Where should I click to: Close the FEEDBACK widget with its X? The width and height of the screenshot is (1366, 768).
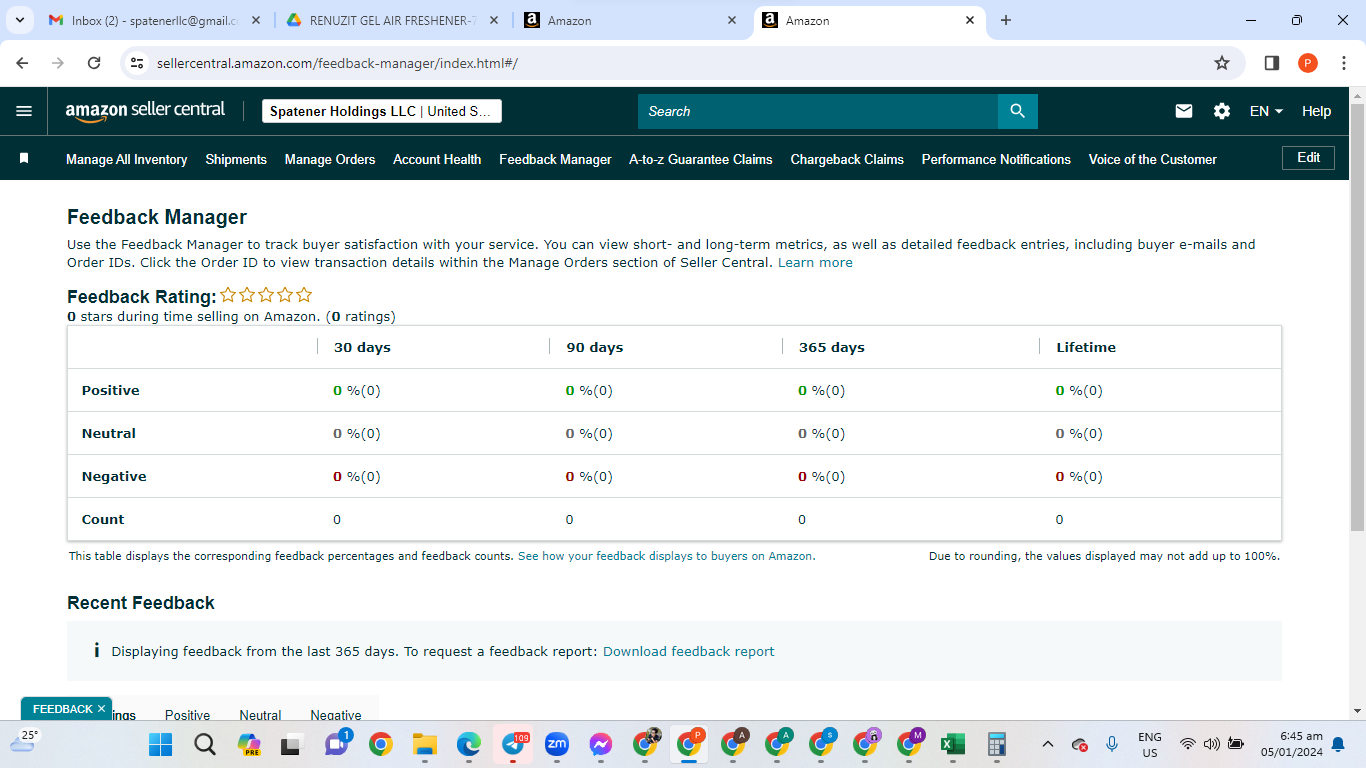101,709
